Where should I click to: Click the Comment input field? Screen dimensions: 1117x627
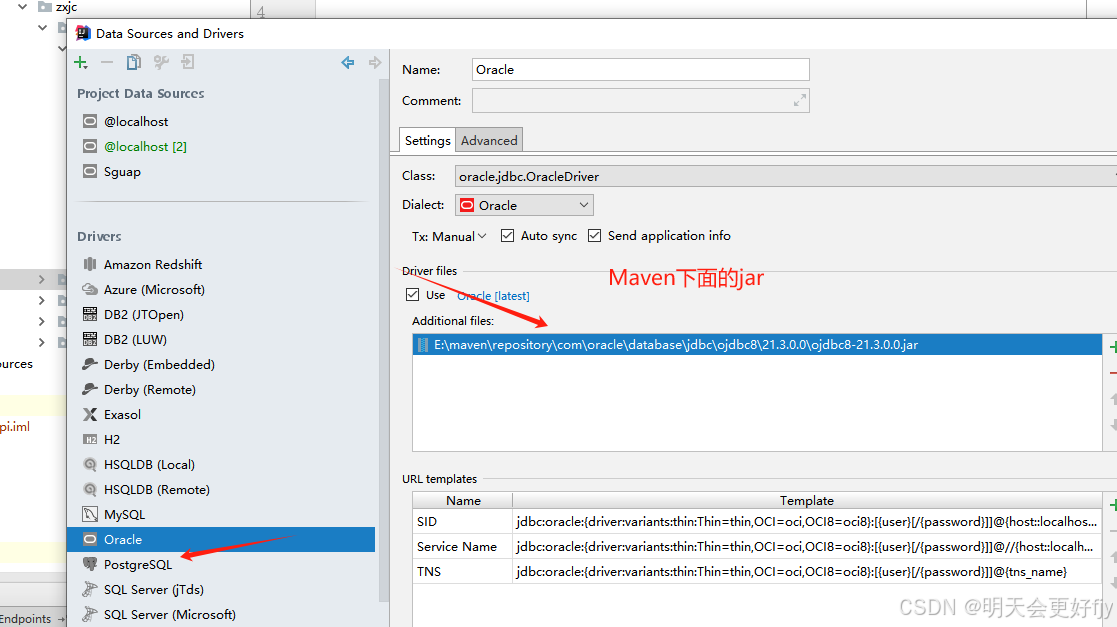coord(640,100)
